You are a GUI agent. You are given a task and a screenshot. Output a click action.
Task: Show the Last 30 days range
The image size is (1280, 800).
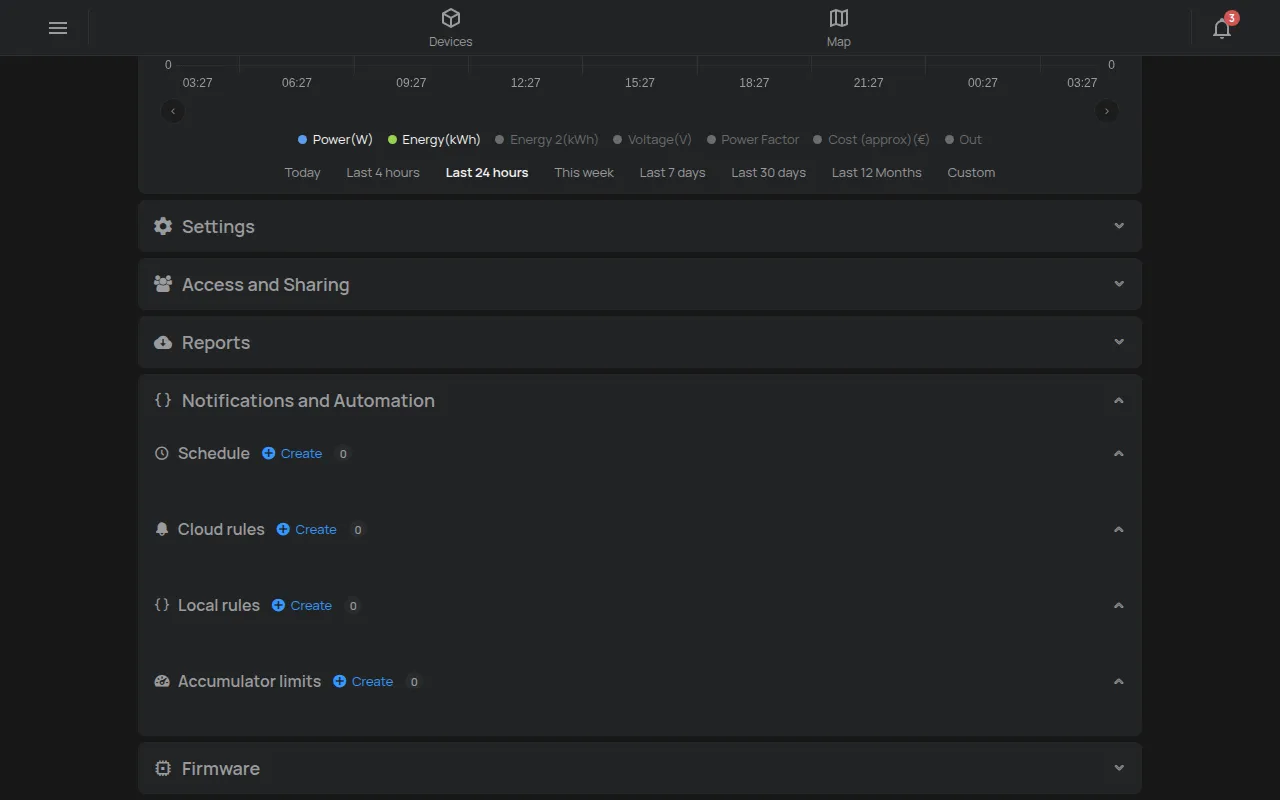(x=769, y=173)
